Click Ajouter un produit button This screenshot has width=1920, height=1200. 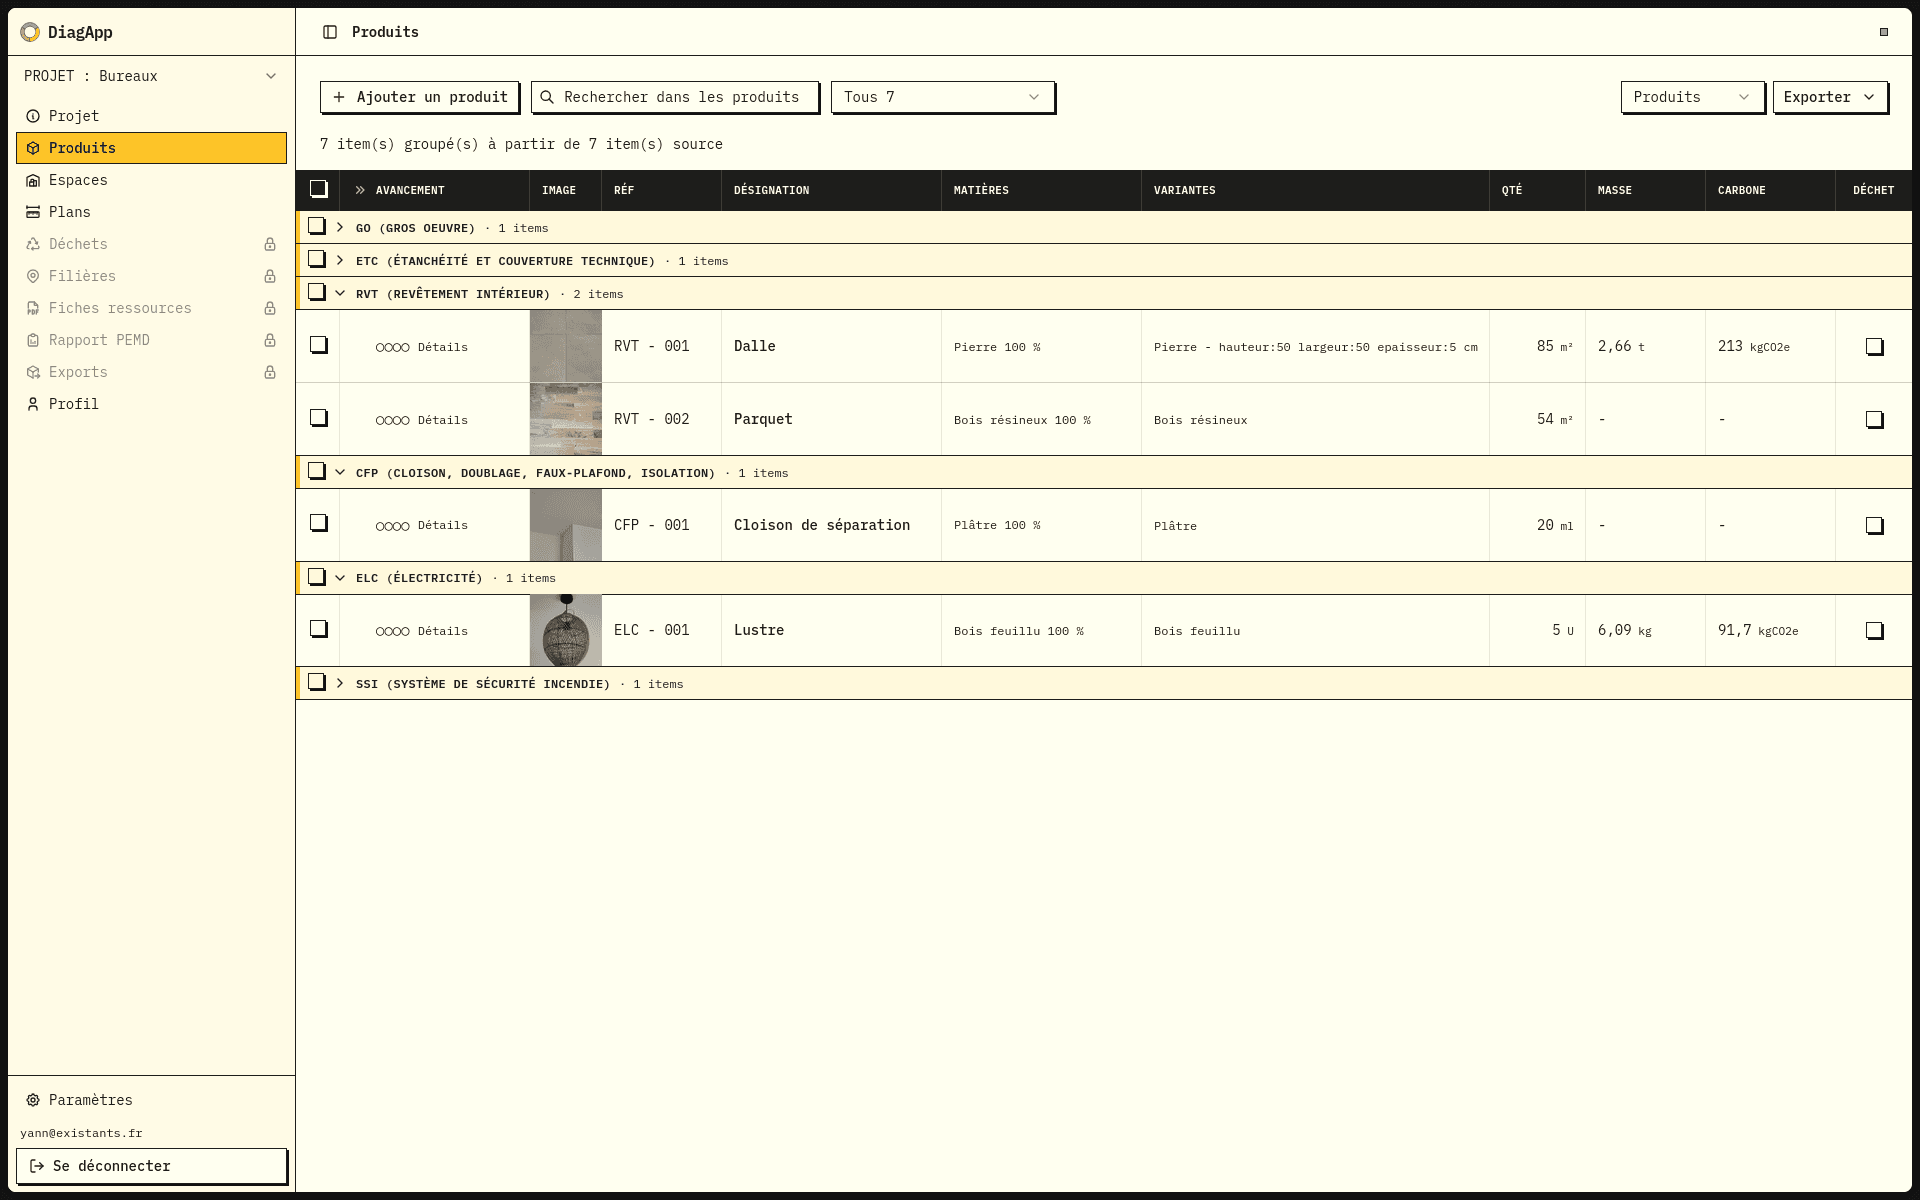(x=419, y=97)
